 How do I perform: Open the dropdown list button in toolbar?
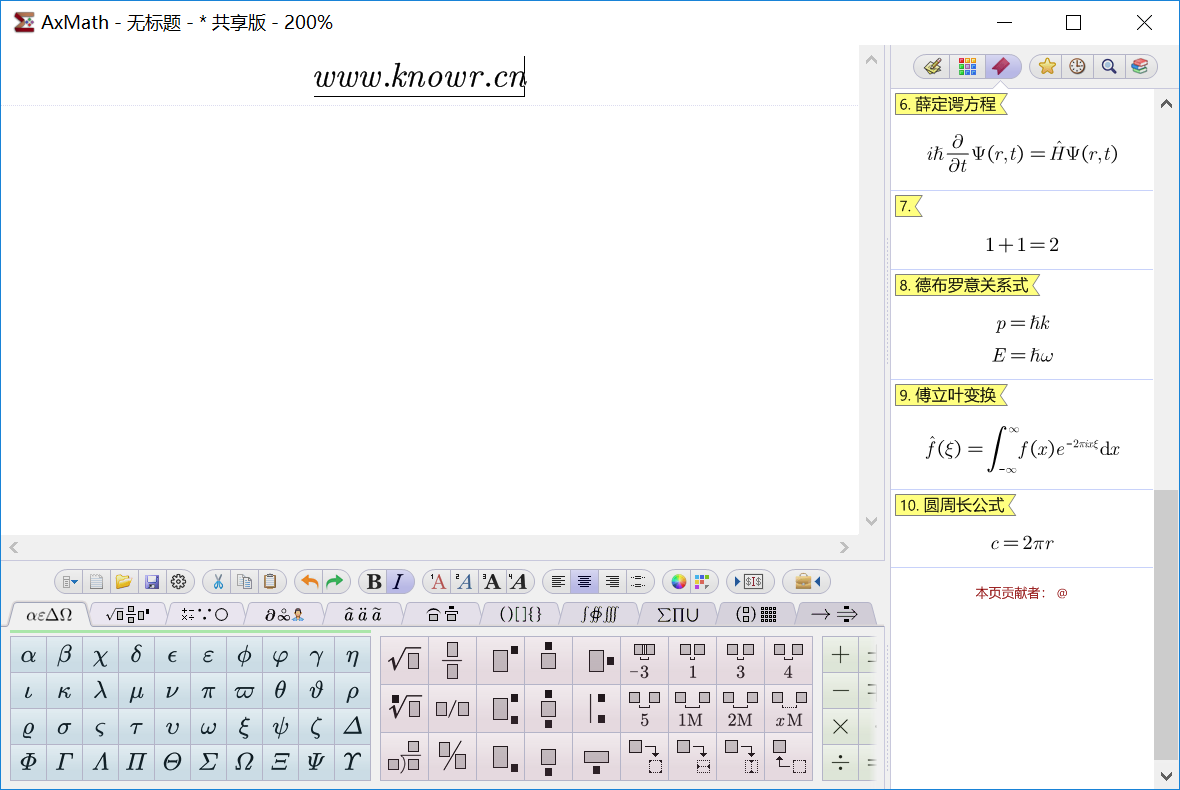[x=70, y=582]
